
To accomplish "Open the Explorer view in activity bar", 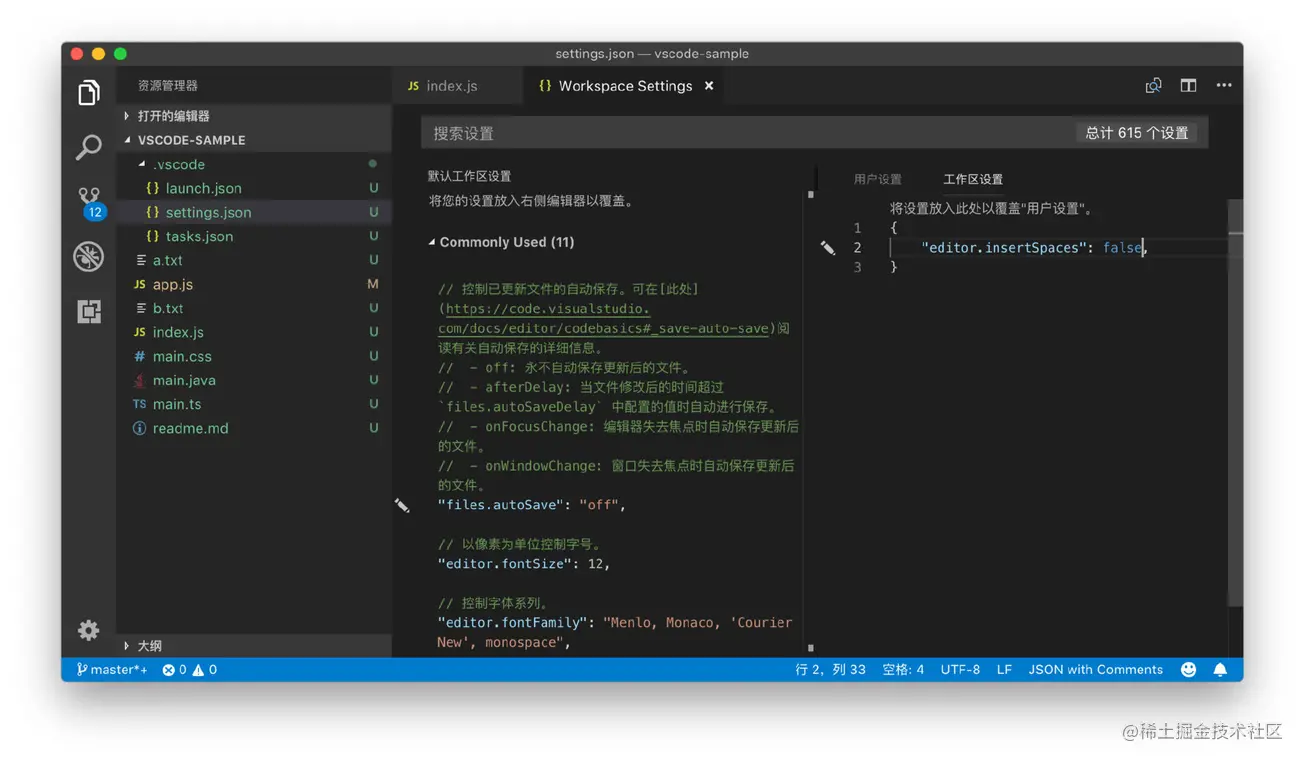I will tap(89, 93).
